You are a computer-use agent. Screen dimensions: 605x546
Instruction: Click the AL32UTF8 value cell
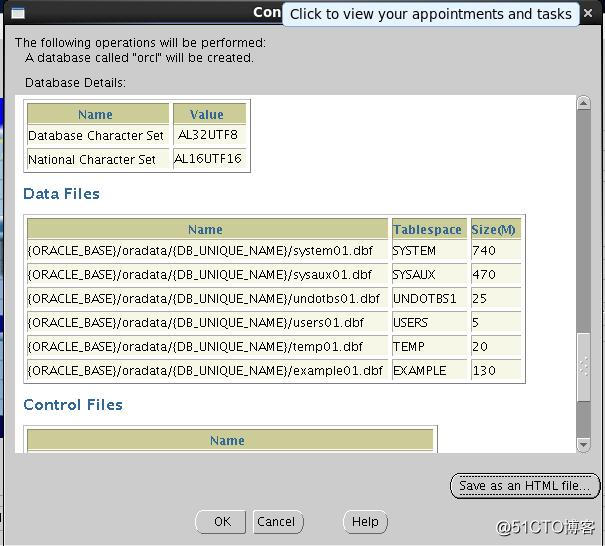pyautogui.click(x=210, y=135)
